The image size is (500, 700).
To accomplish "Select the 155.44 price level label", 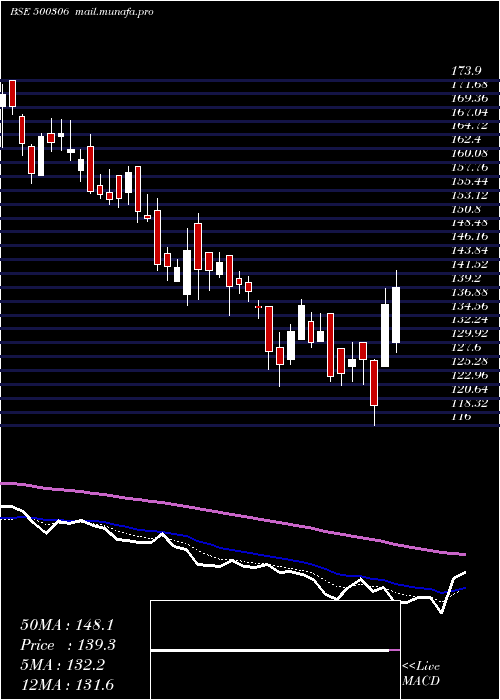I will pyautogui.click(x=469, y=181).
